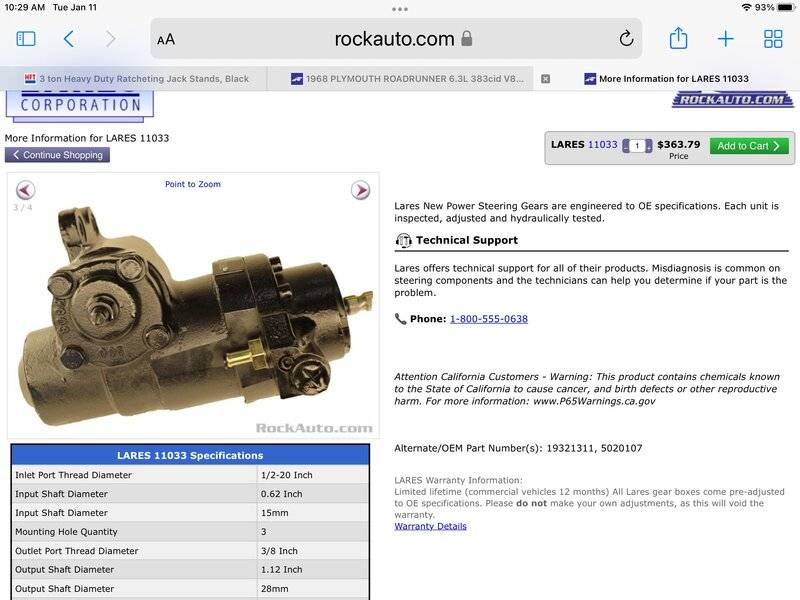Tap the AA reader text size button

click(x=166, y=39)
